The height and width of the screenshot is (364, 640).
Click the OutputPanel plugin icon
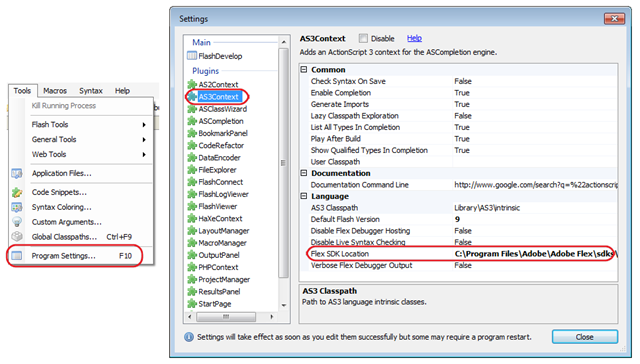(192, 255)
